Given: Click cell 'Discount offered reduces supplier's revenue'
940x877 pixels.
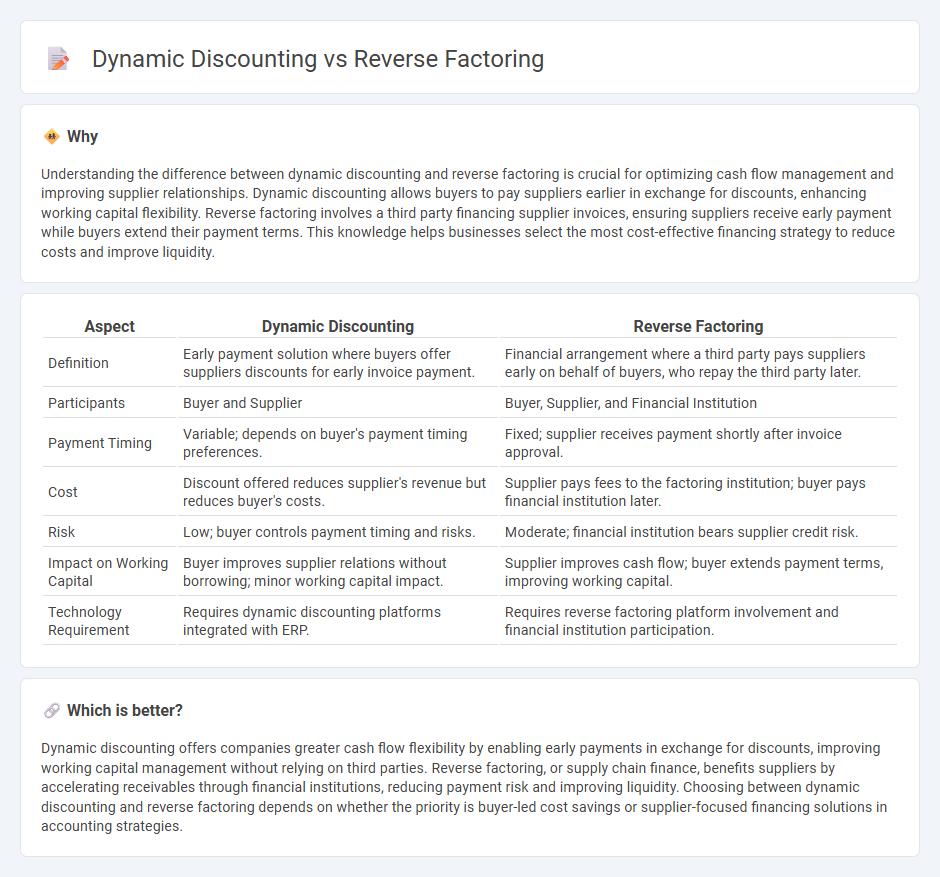Looking at the screenshot, I should click(x=338, y=492).
